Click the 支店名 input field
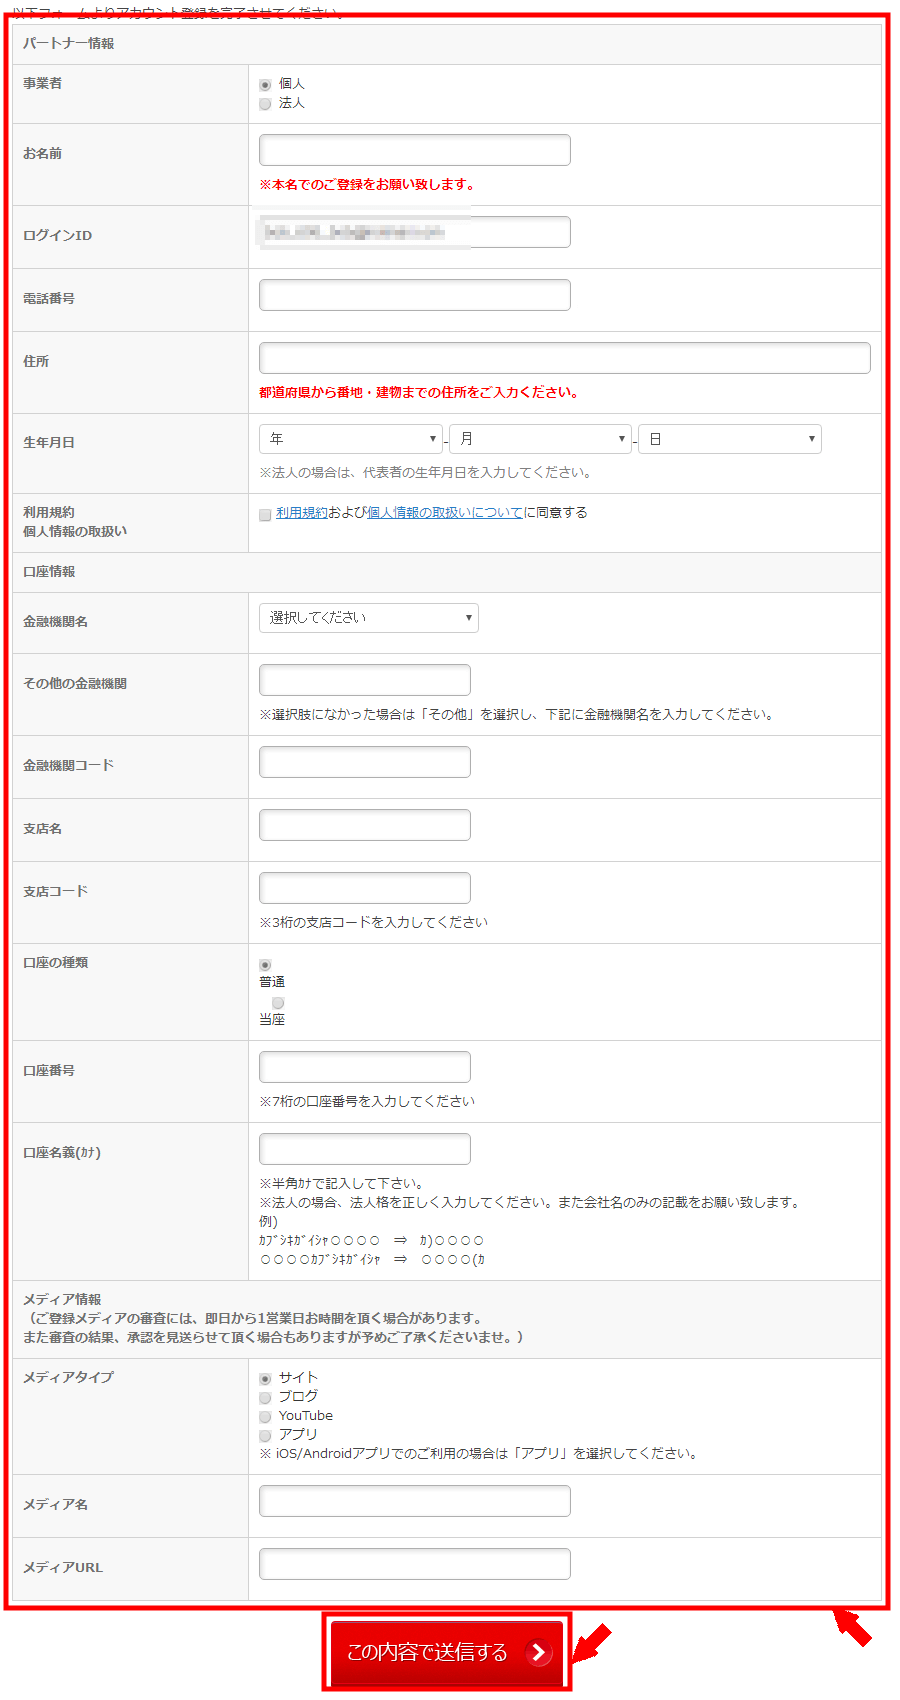Screen dimensions: 900x1700 click(365, 825)
